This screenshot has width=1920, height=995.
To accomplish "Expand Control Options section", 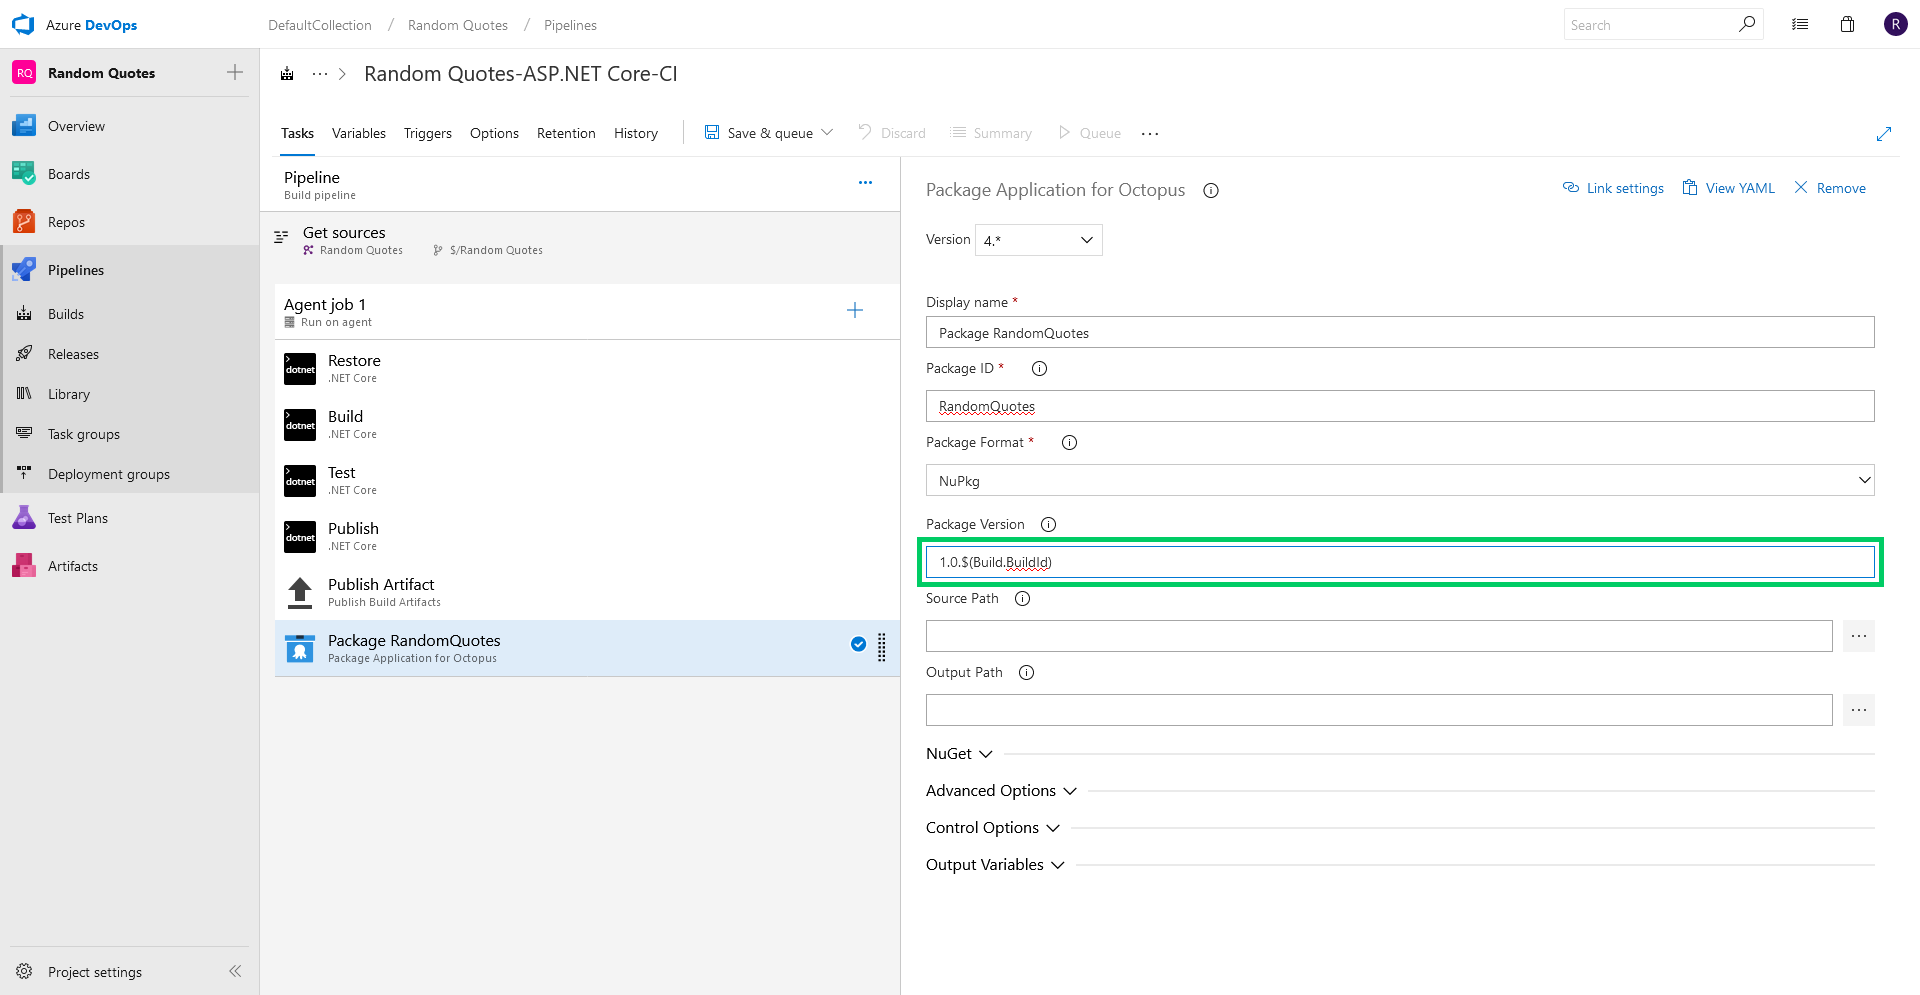I will [x=993, y=828].
